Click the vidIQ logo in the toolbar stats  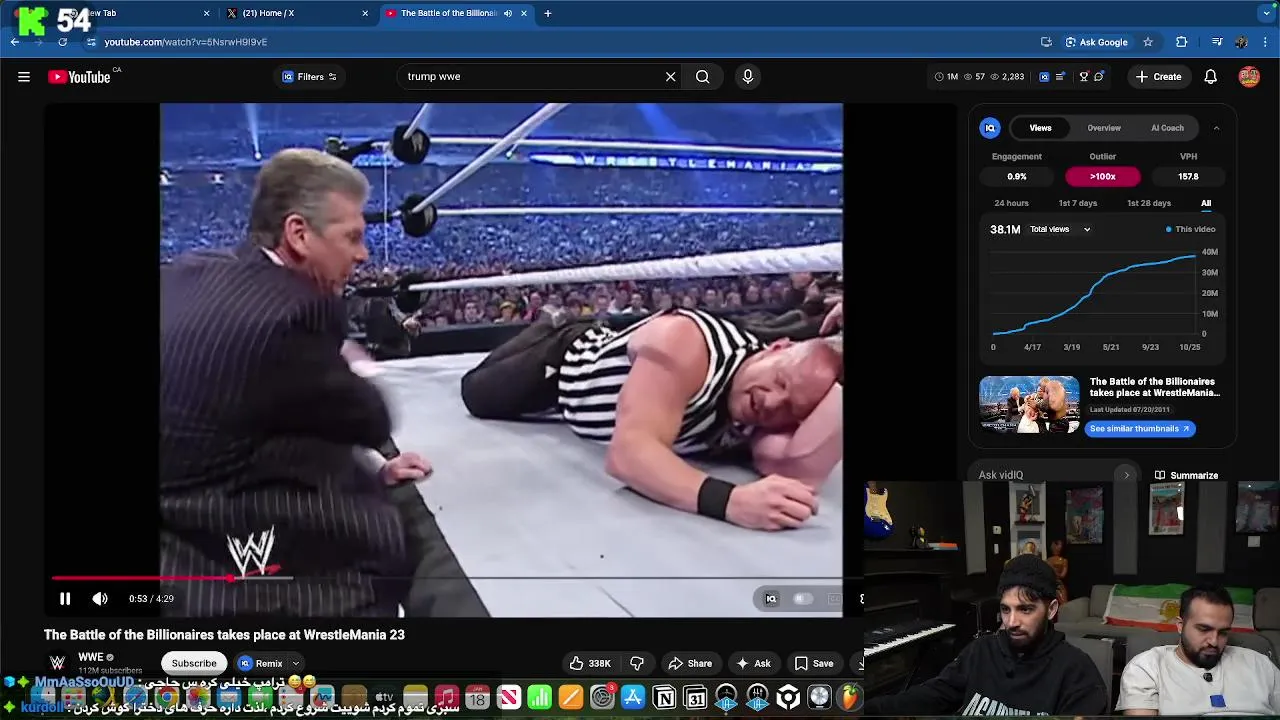coord(1044,77)
